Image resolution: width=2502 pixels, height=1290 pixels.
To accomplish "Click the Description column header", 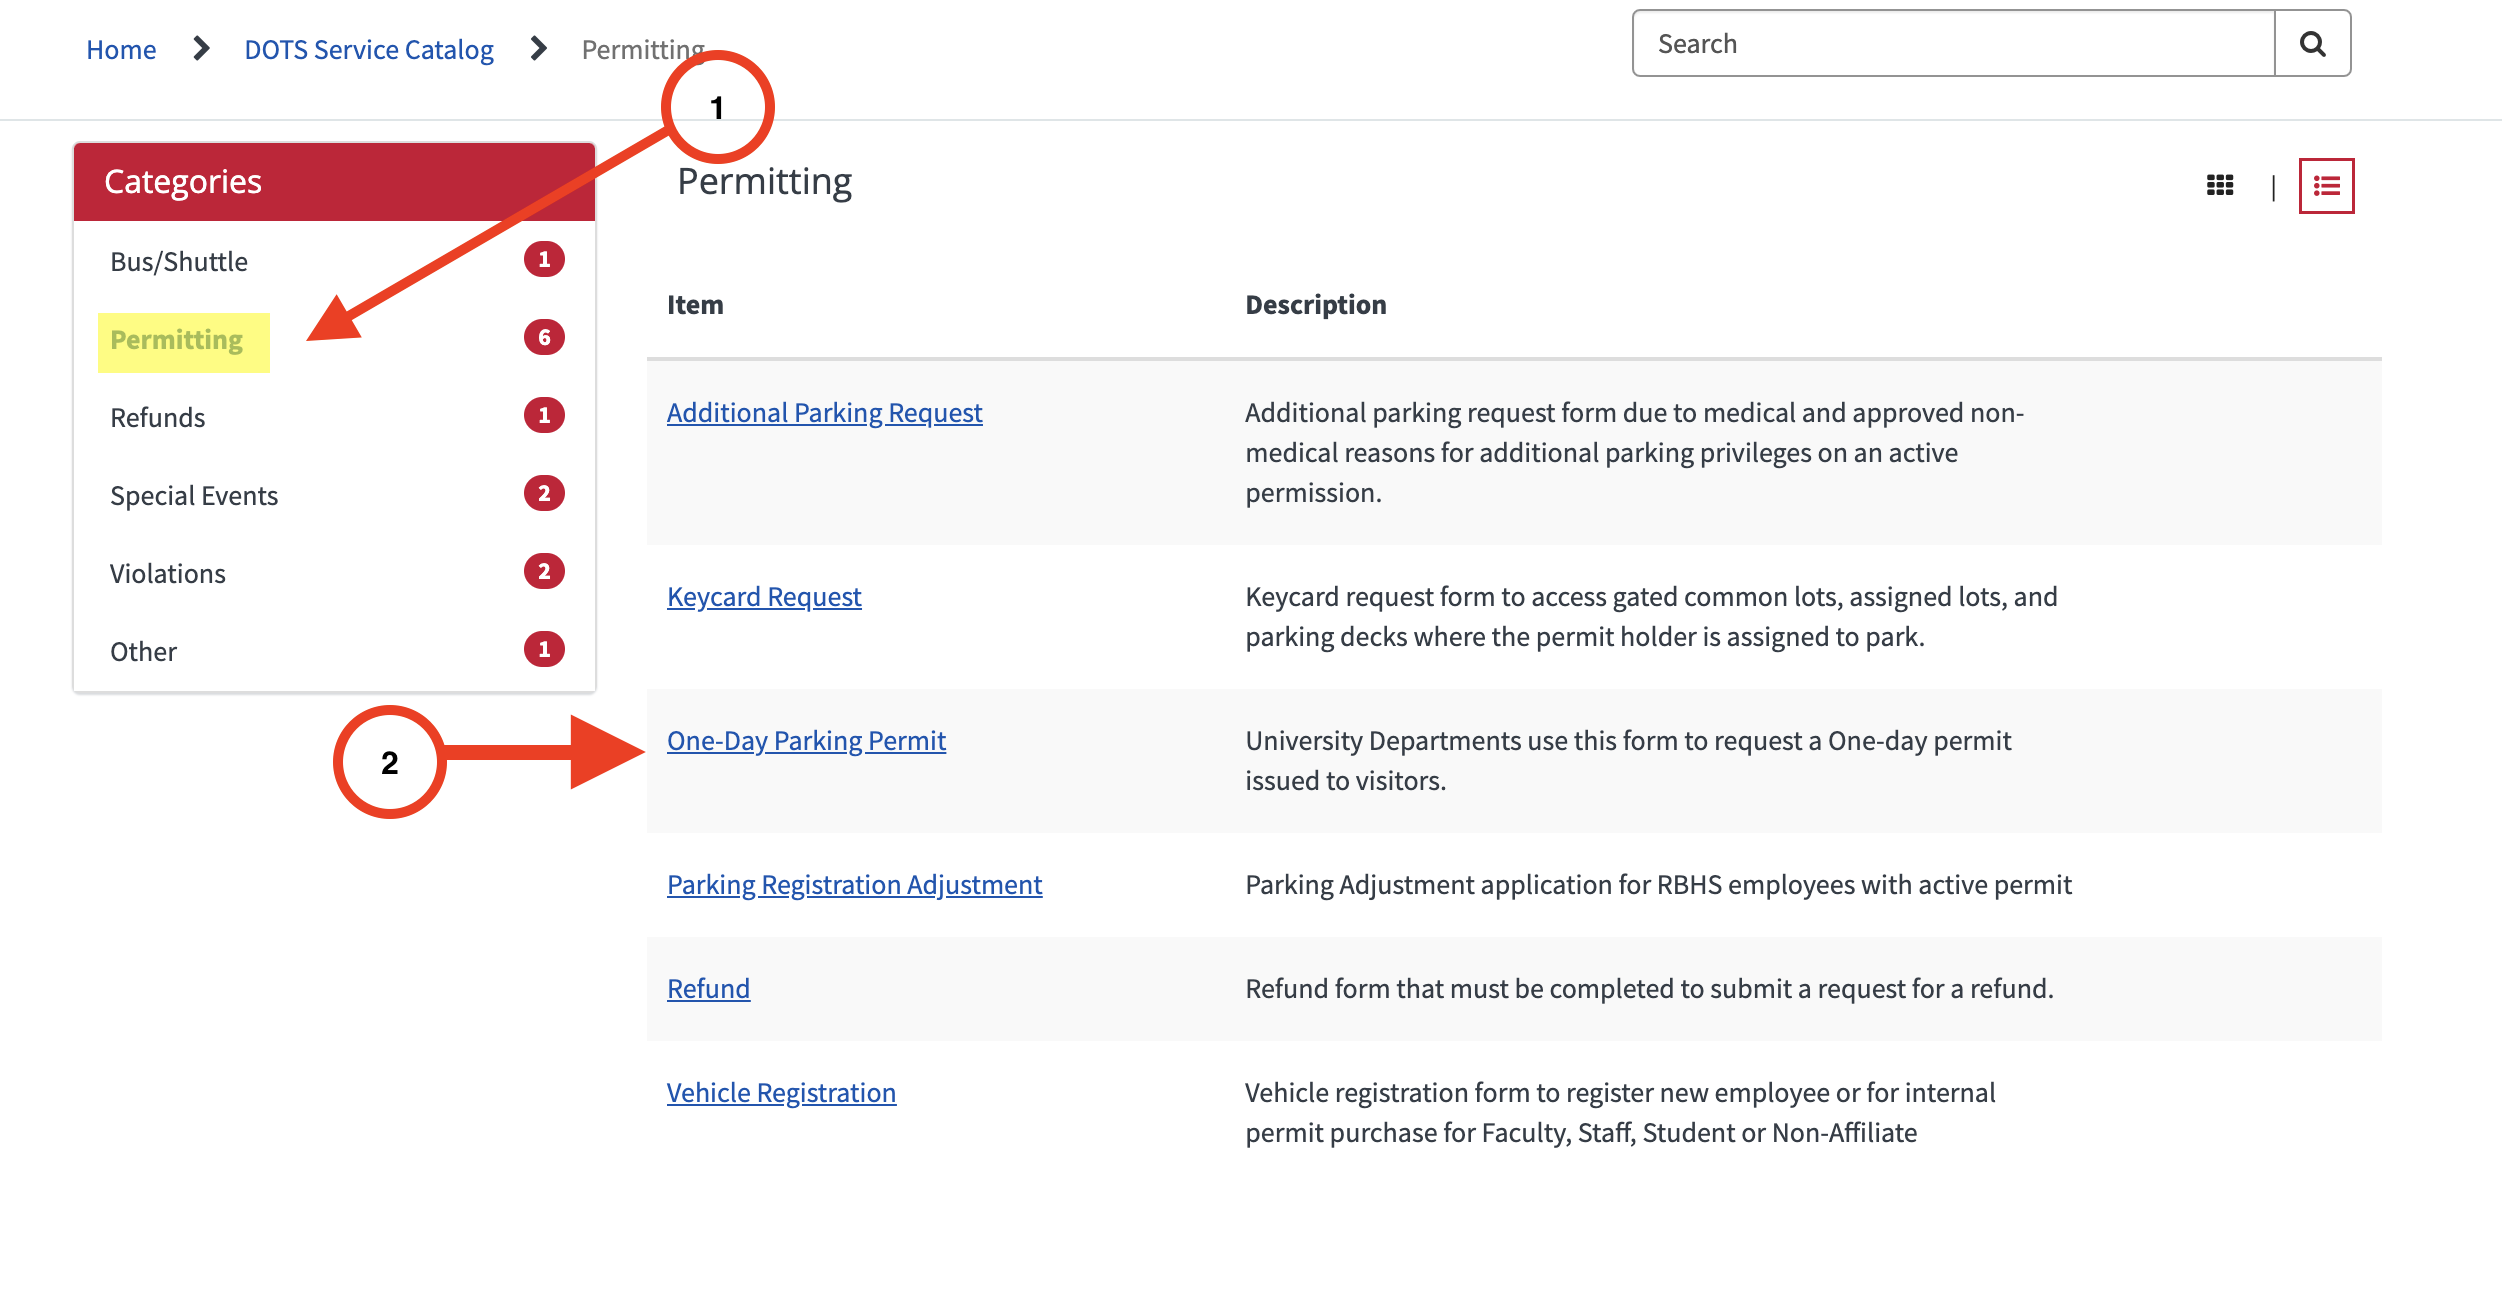I will (1316, 305).
